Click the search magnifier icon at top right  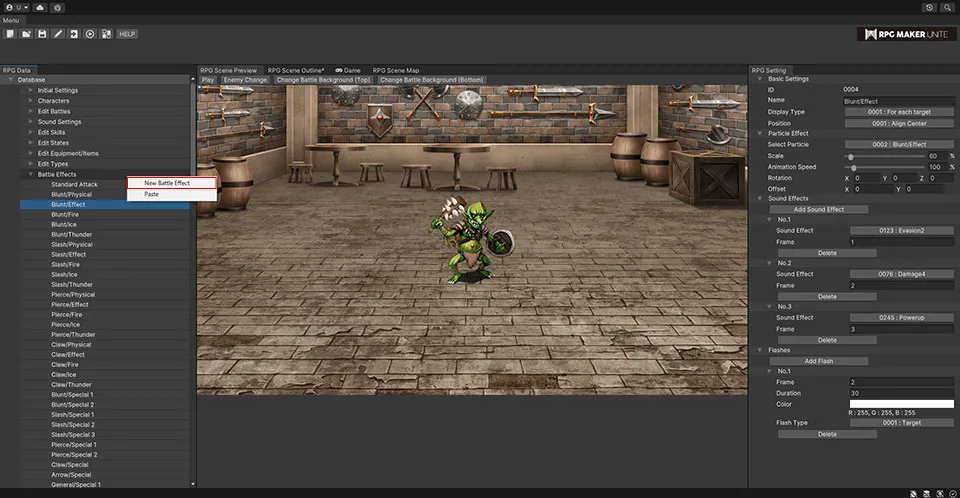pos(948,7)
